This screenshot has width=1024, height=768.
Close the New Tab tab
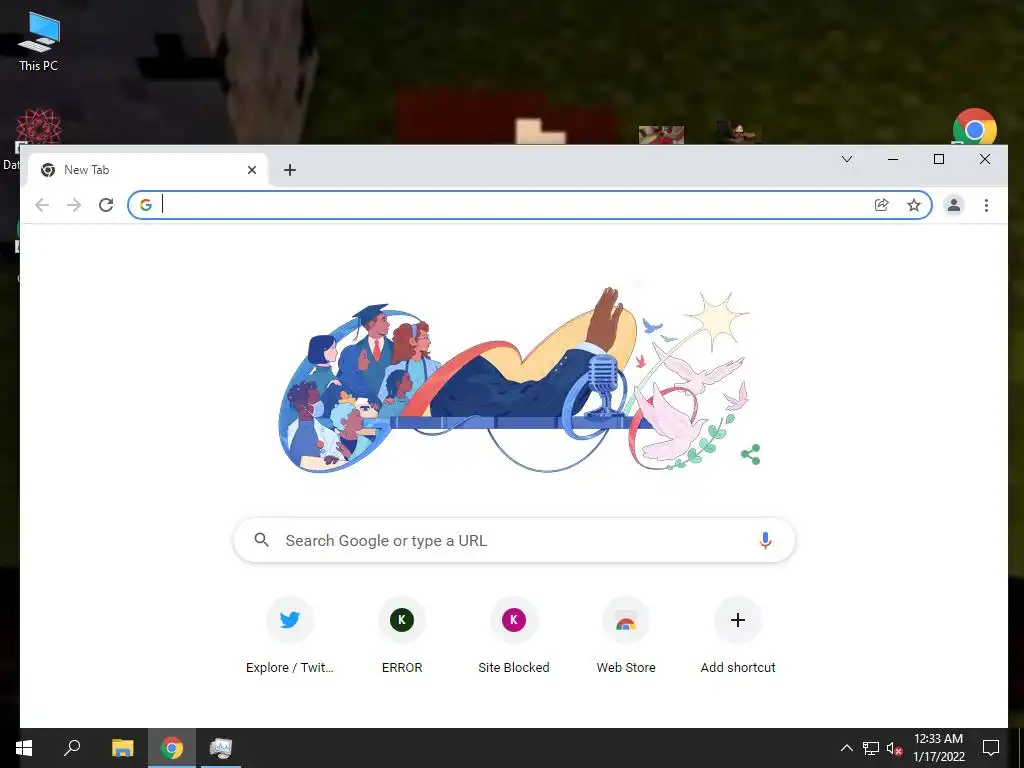click(251, 170)
